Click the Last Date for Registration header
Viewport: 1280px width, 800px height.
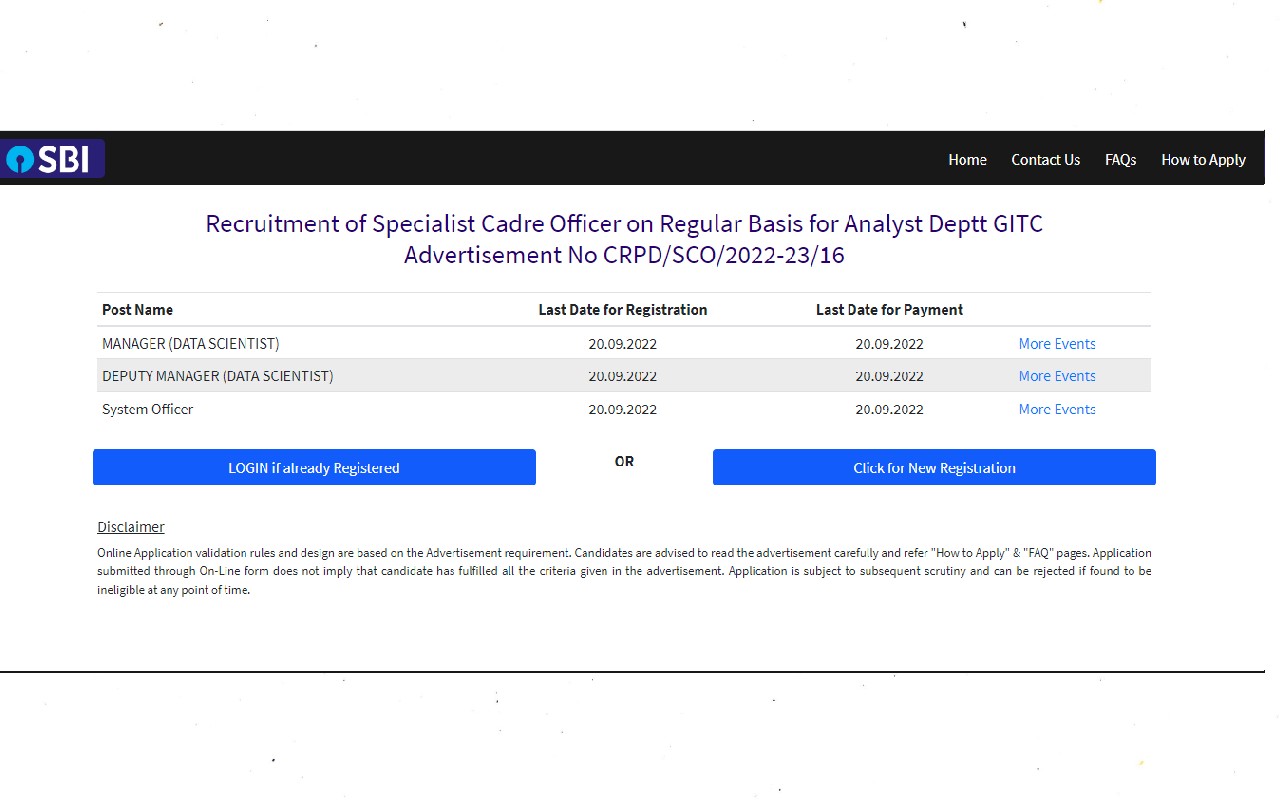tap(622, 310)
